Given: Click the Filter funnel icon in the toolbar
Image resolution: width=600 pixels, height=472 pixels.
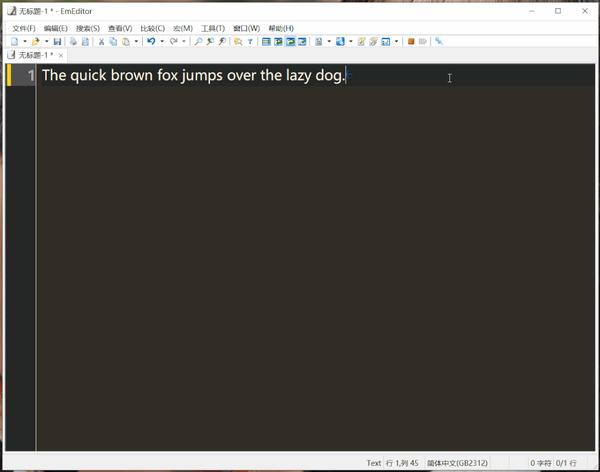Looking at the screenshot, I should click(250, 42).
